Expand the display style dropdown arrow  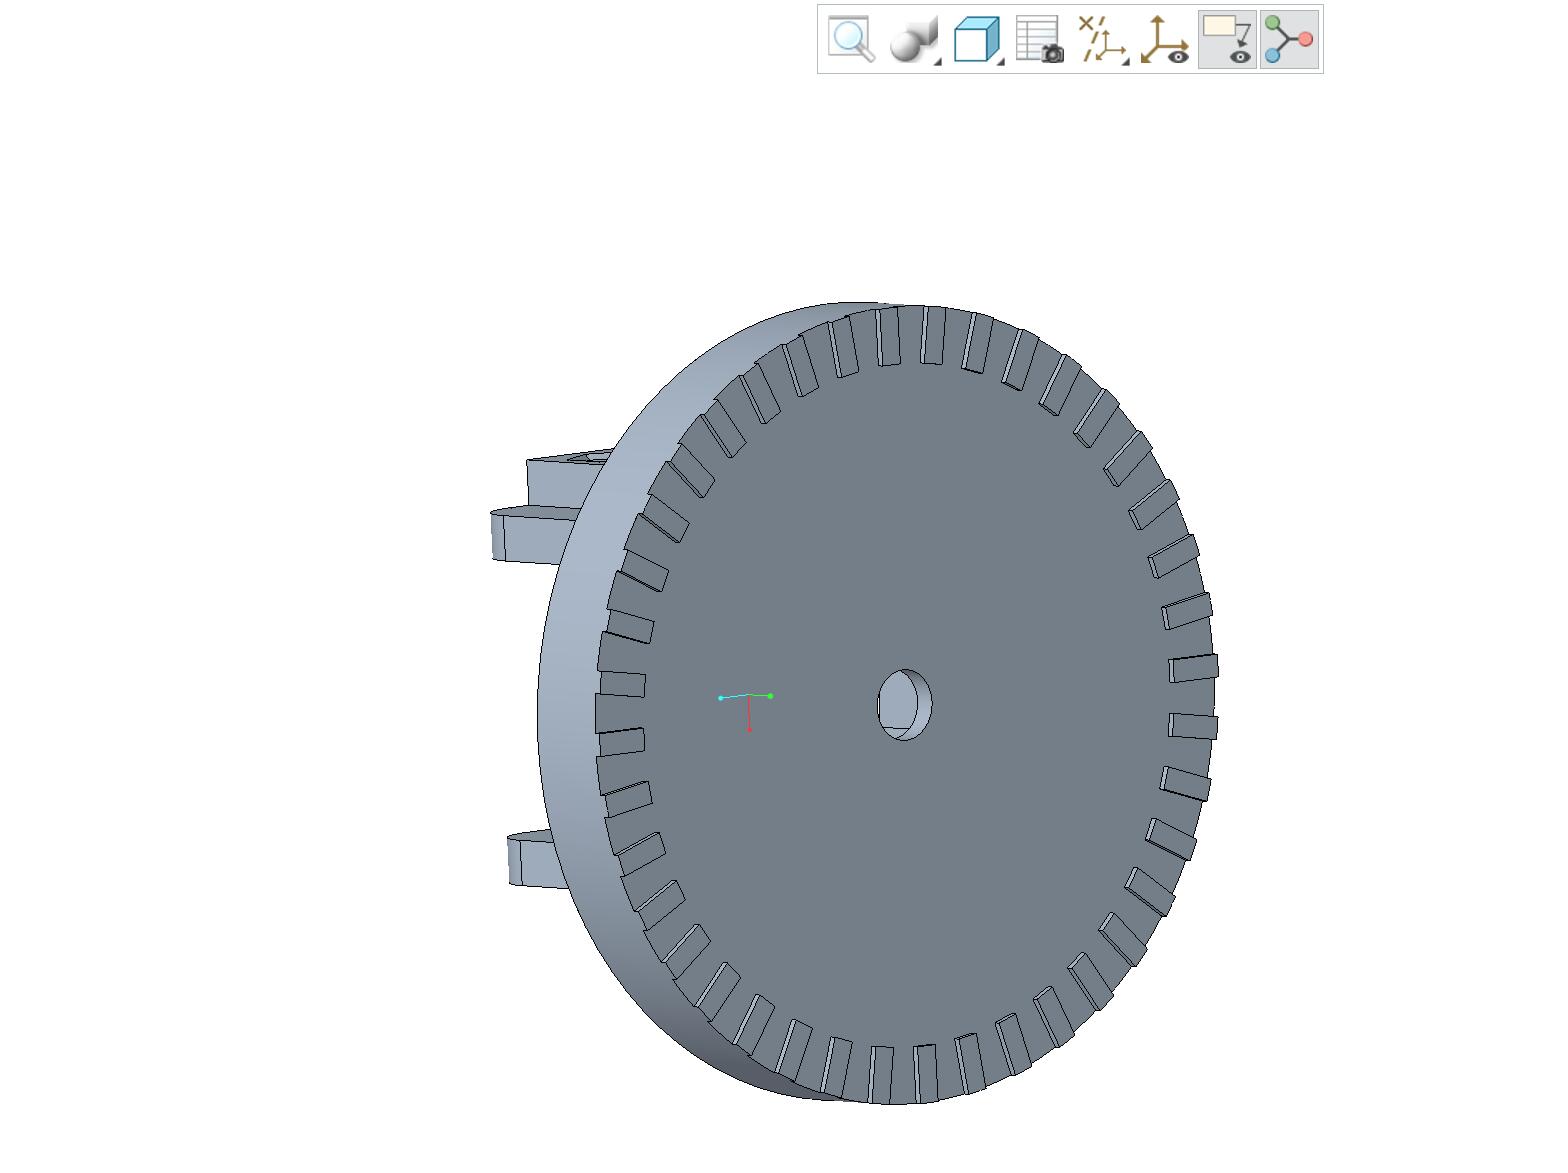pos(938,62)
